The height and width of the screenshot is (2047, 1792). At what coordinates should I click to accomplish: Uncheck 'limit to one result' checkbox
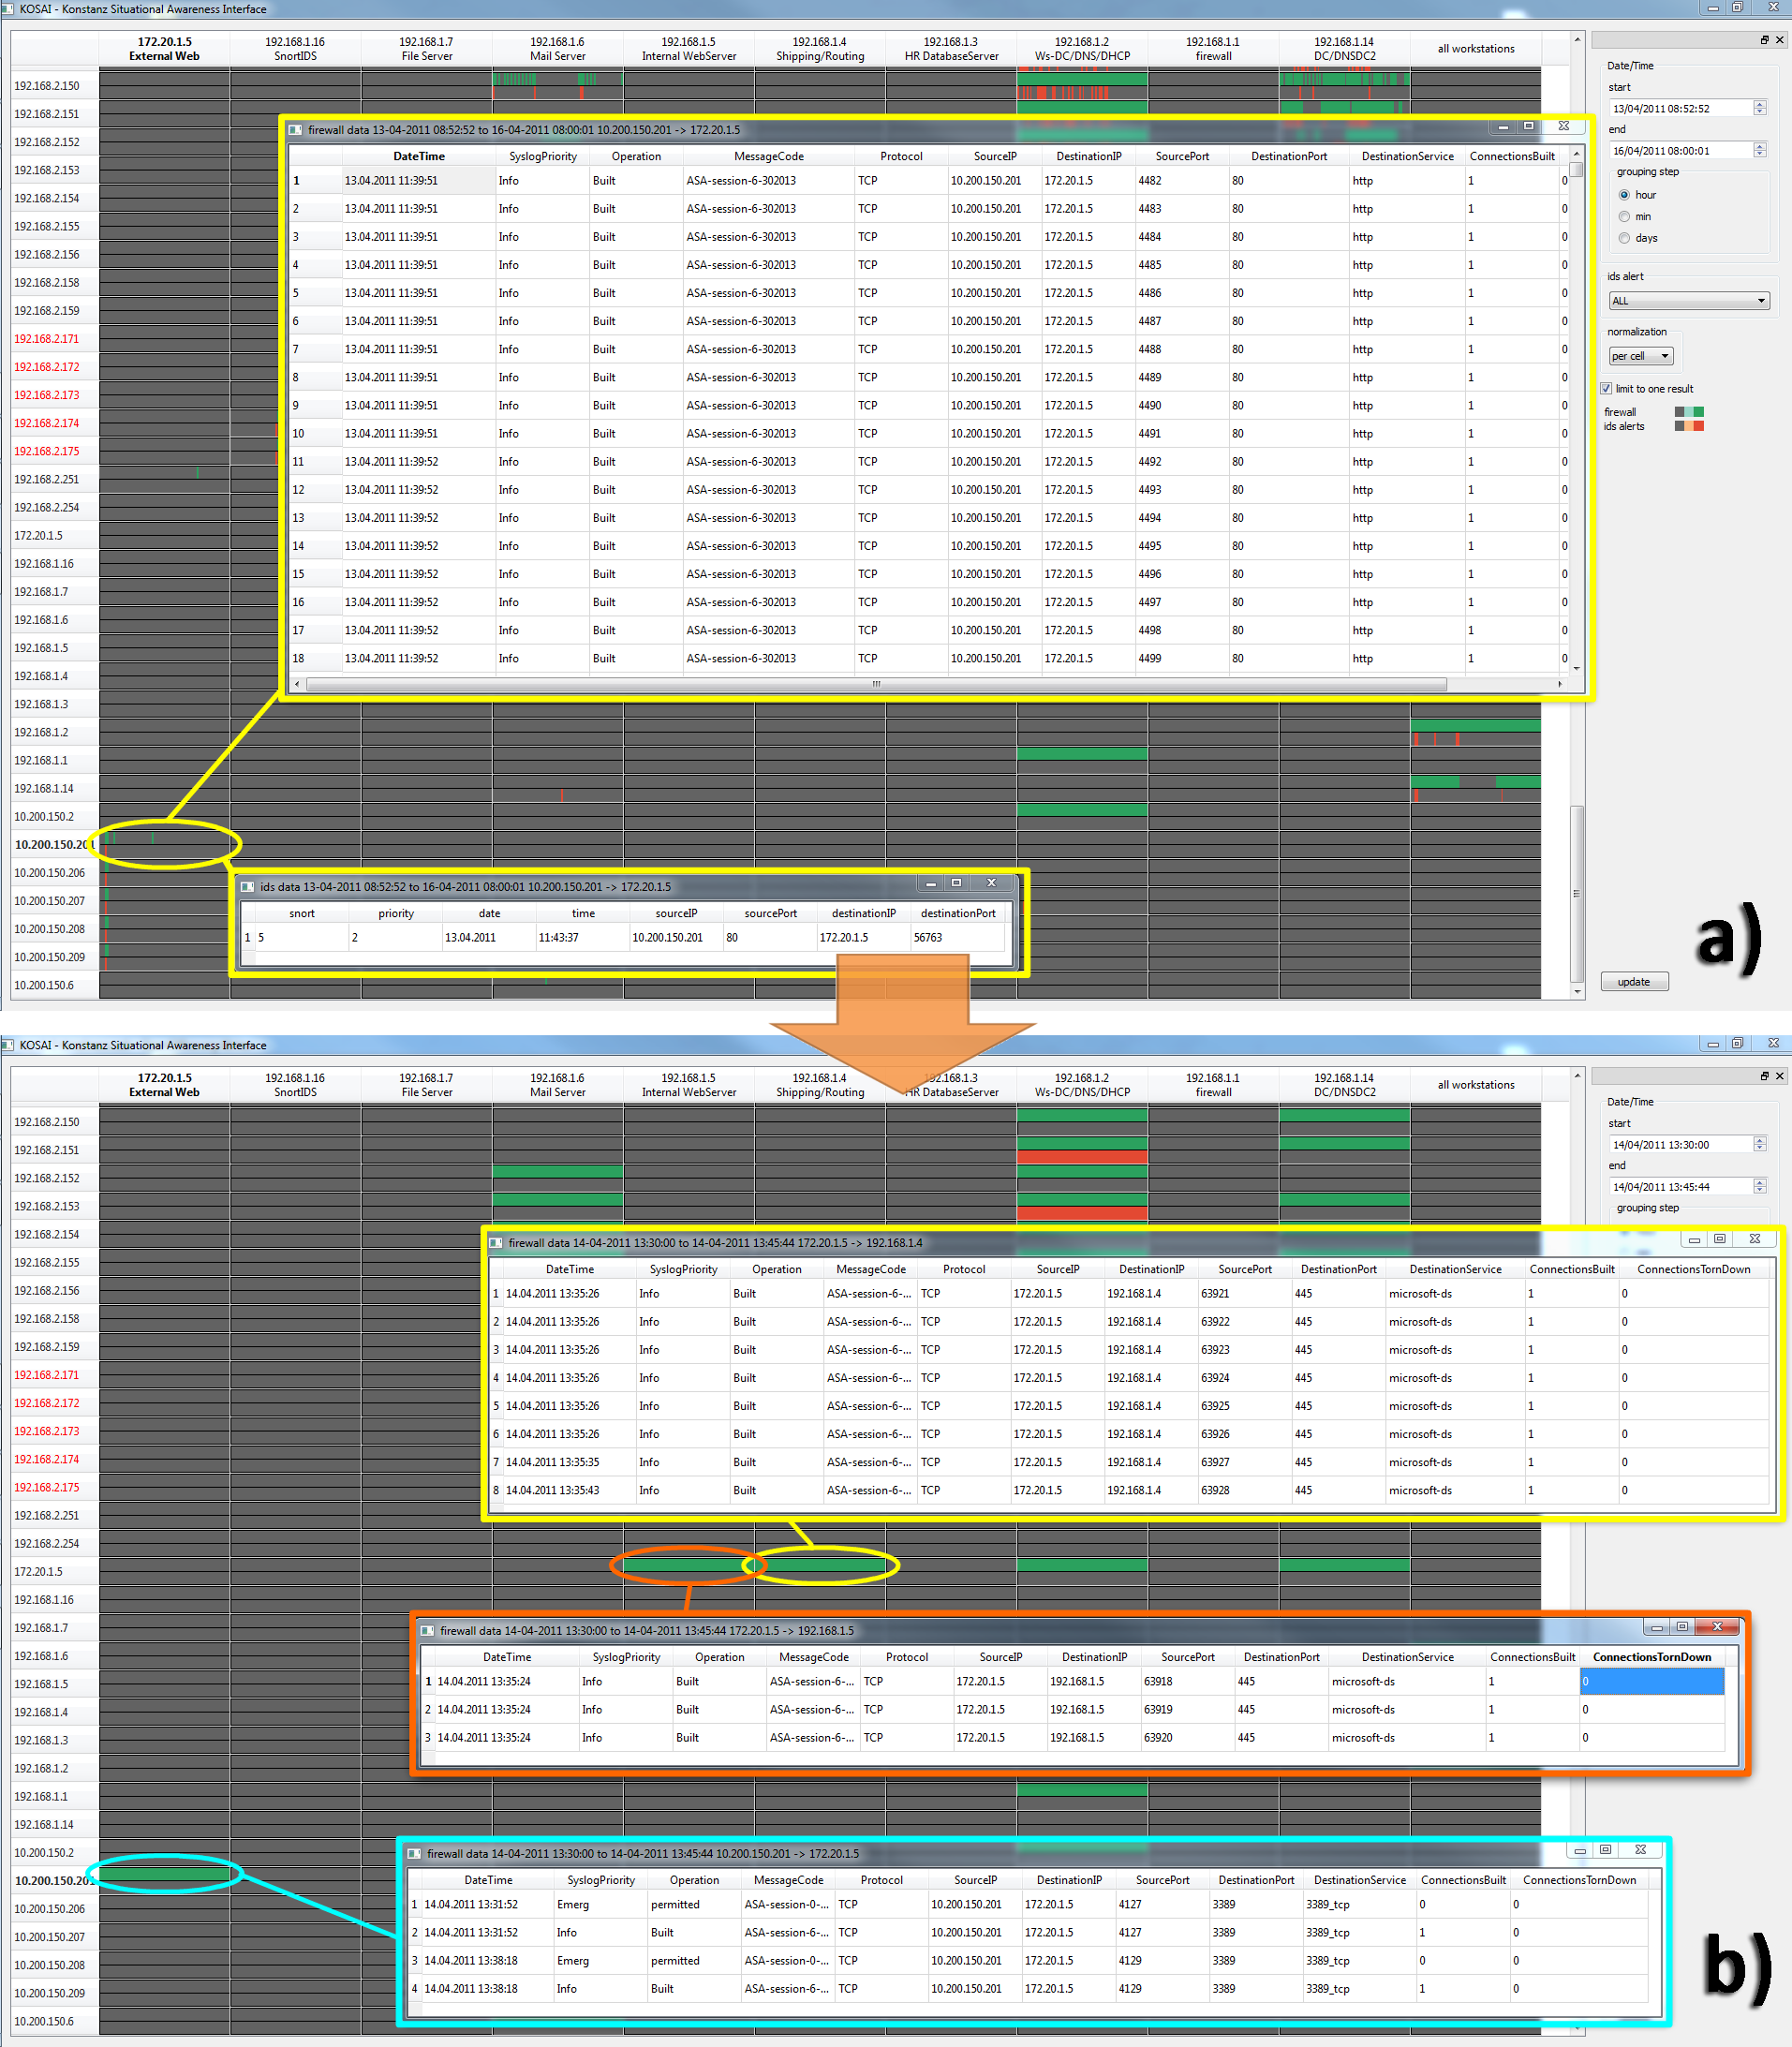1606,389
